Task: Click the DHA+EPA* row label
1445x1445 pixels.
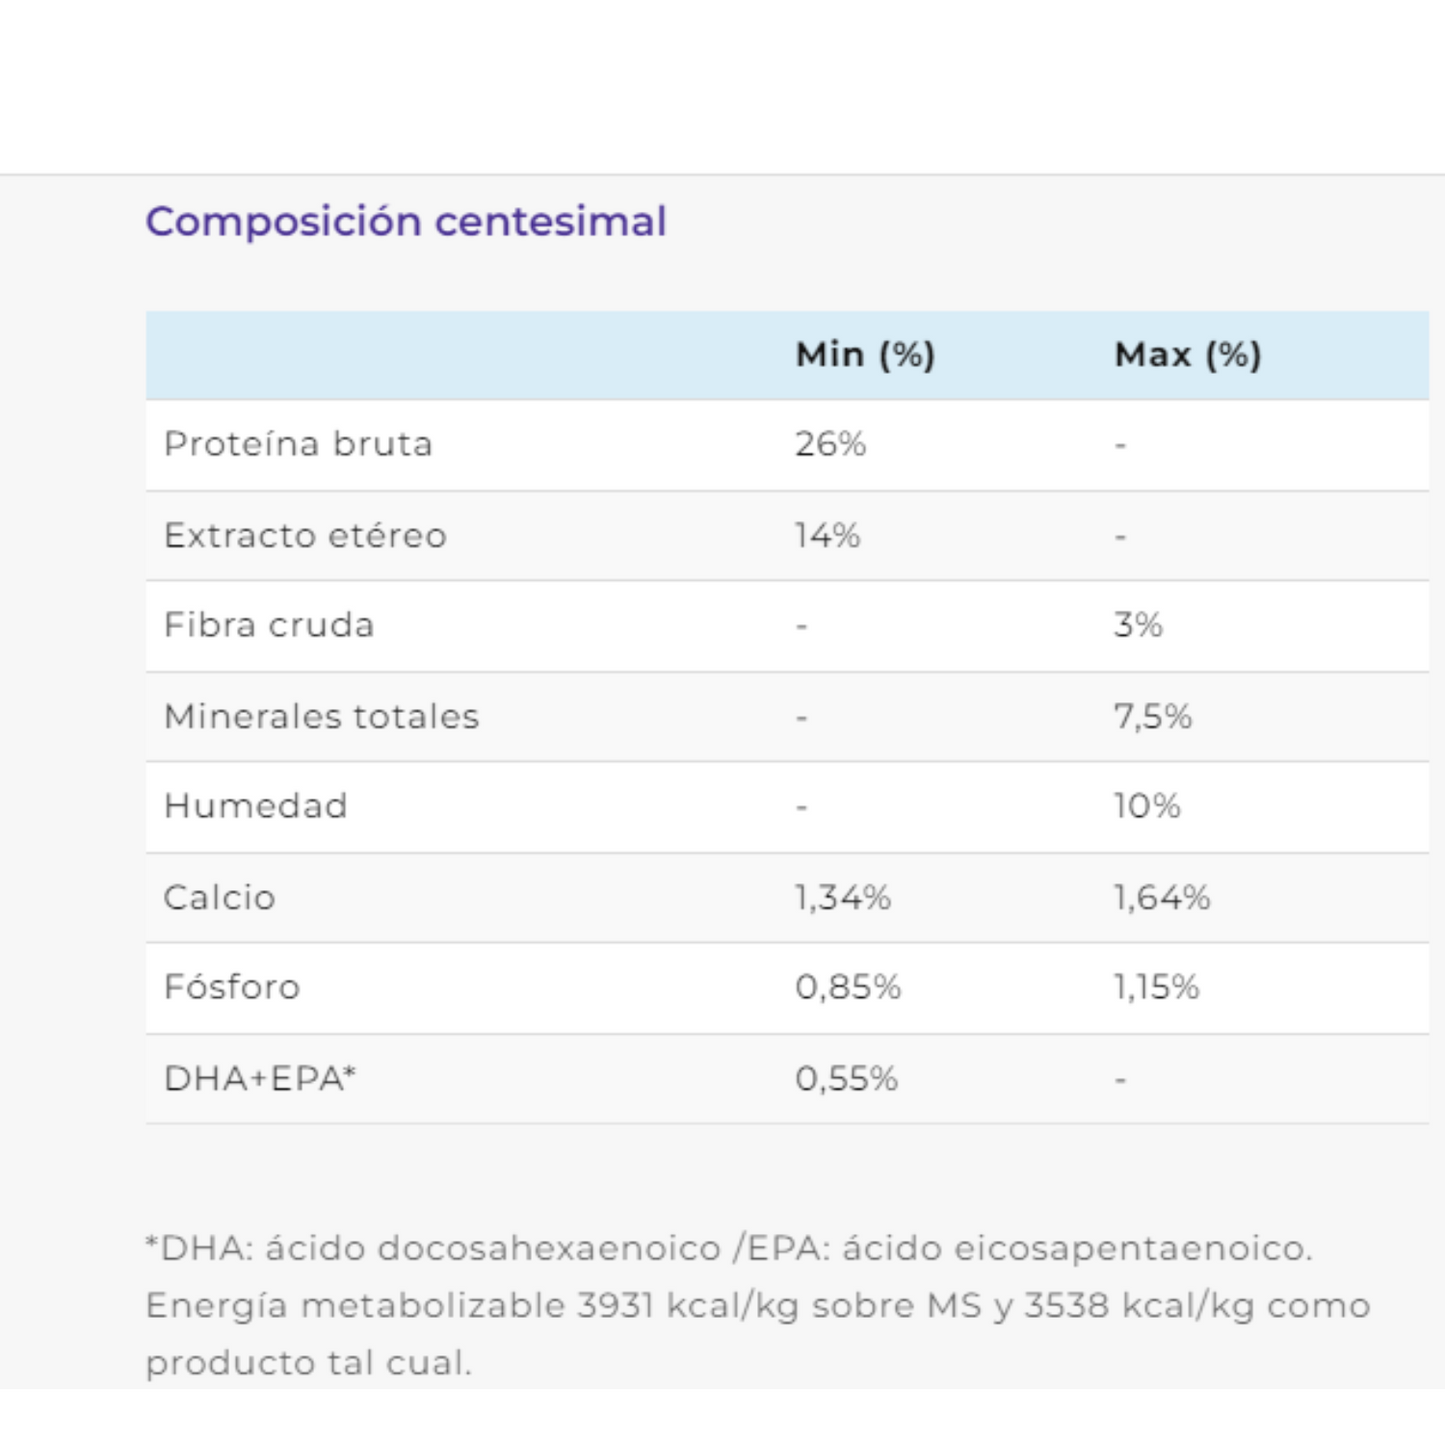Action: point(260,1078)
